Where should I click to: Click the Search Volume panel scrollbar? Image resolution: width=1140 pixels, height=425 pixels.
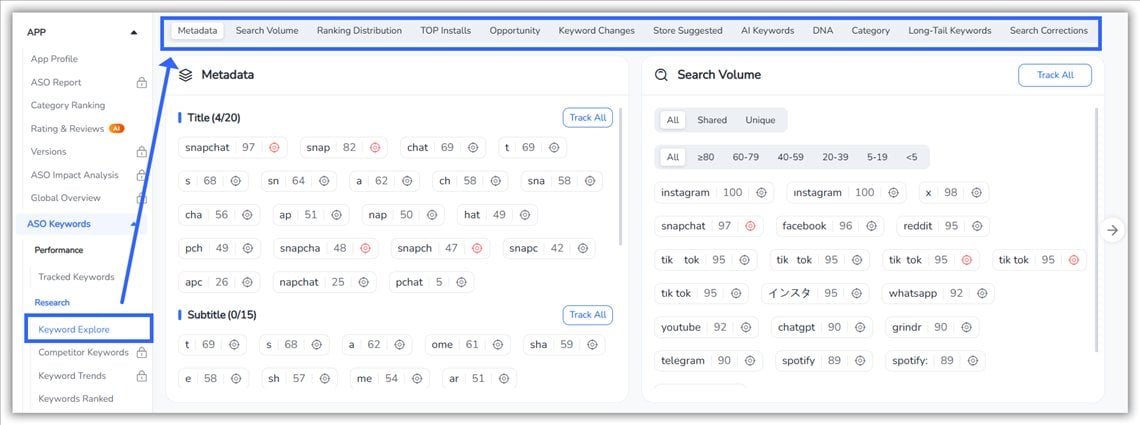click(1096, 230)
